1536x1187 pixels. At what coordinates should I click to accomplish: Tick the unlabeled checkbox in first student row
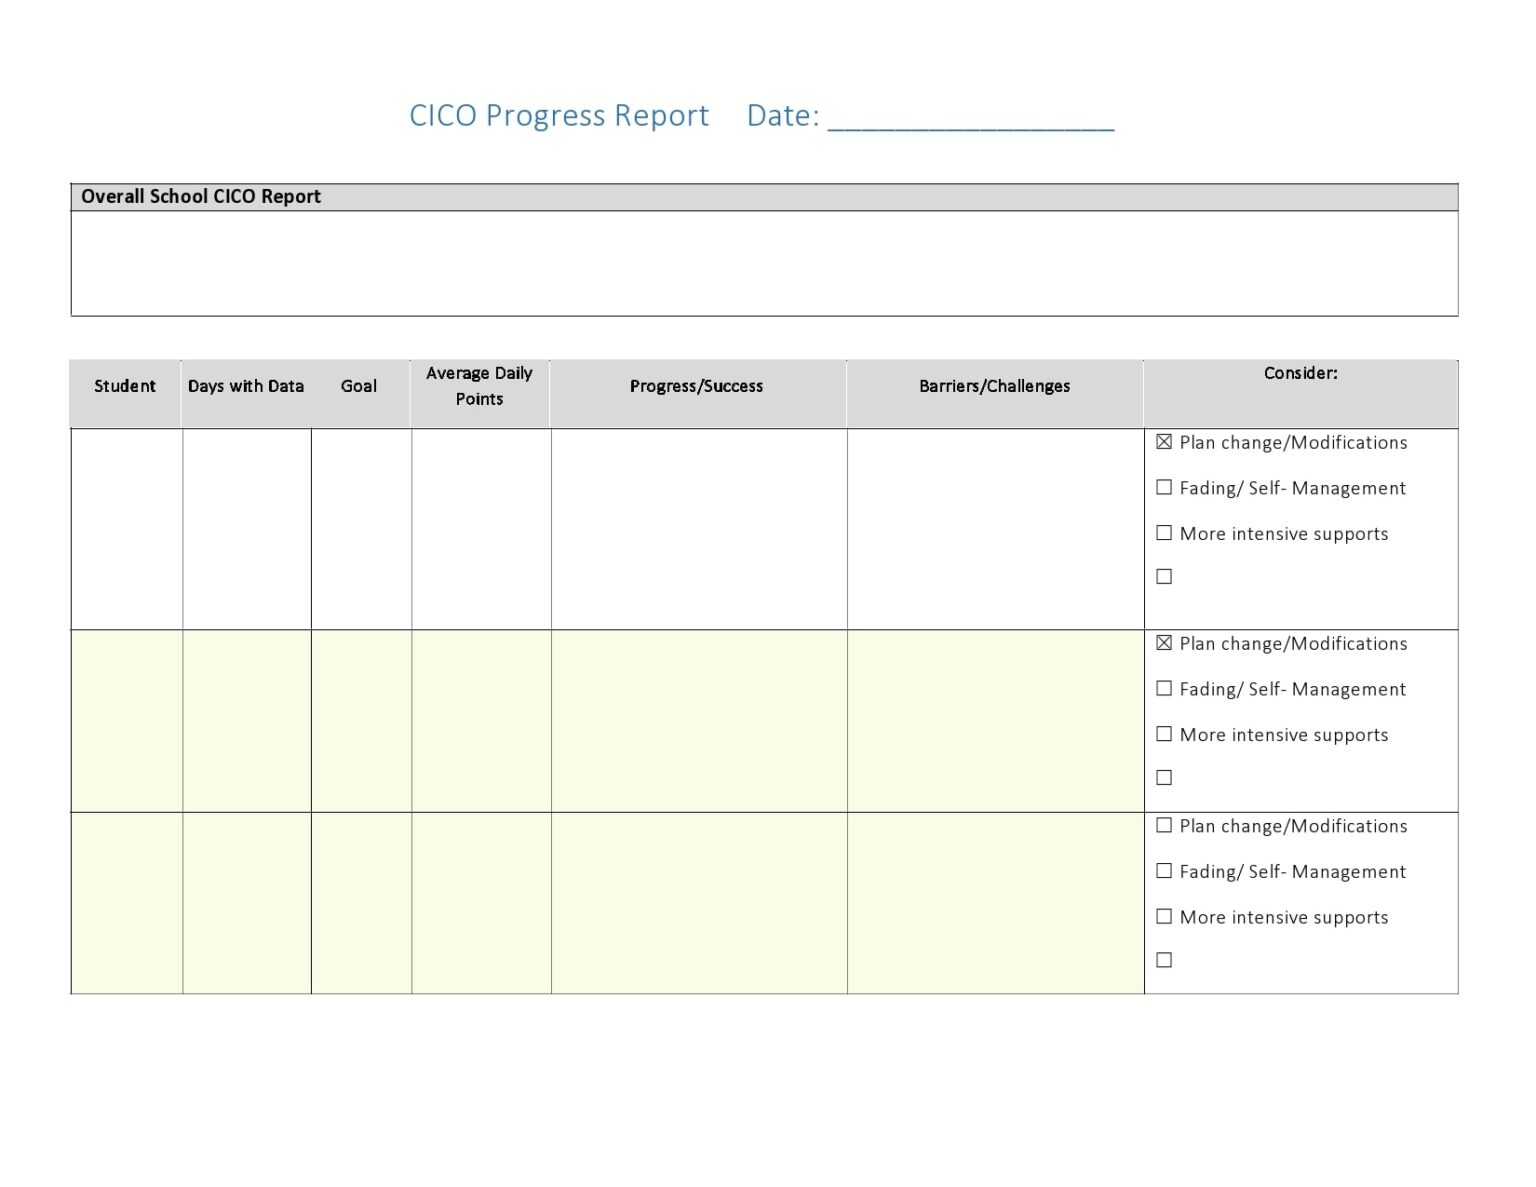1164,577
